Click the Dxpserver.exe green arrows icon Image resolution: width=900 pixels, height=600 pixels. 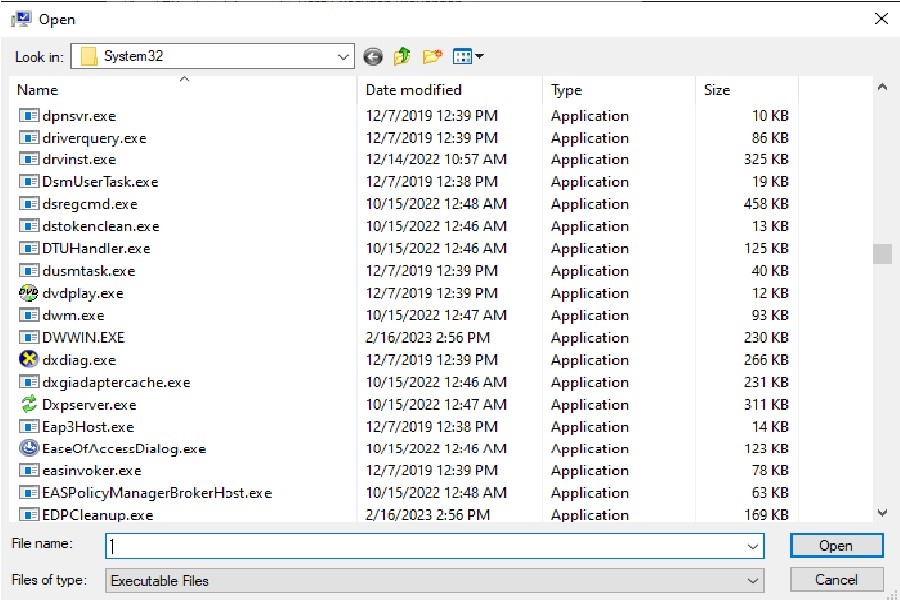29,405
